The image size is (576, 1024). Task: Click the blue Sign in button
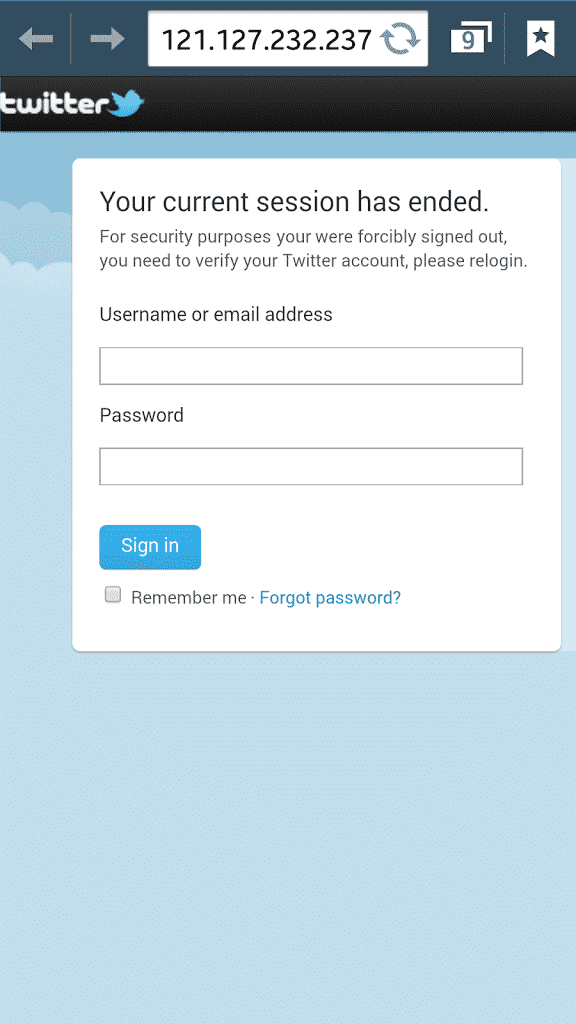(x=150, y=547)
